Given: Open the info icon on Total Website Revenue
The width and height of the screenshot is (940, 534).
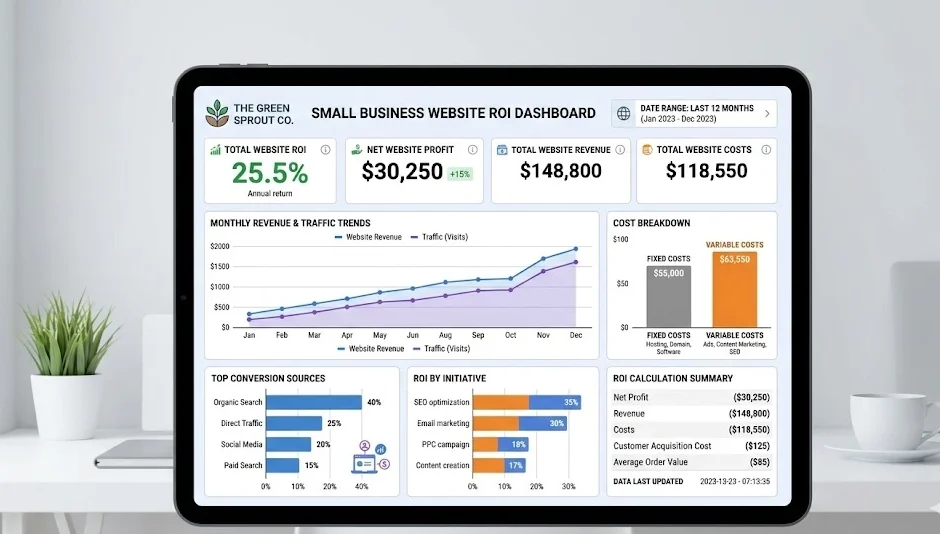Looking at the screenshot, I should pyautogui.click(x=620, y=150).
